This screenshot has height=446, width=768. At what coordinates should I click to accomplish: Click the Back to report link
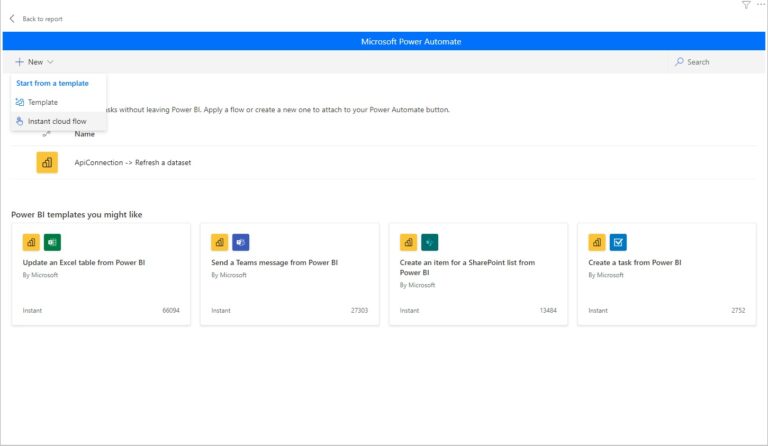(42, 19)
